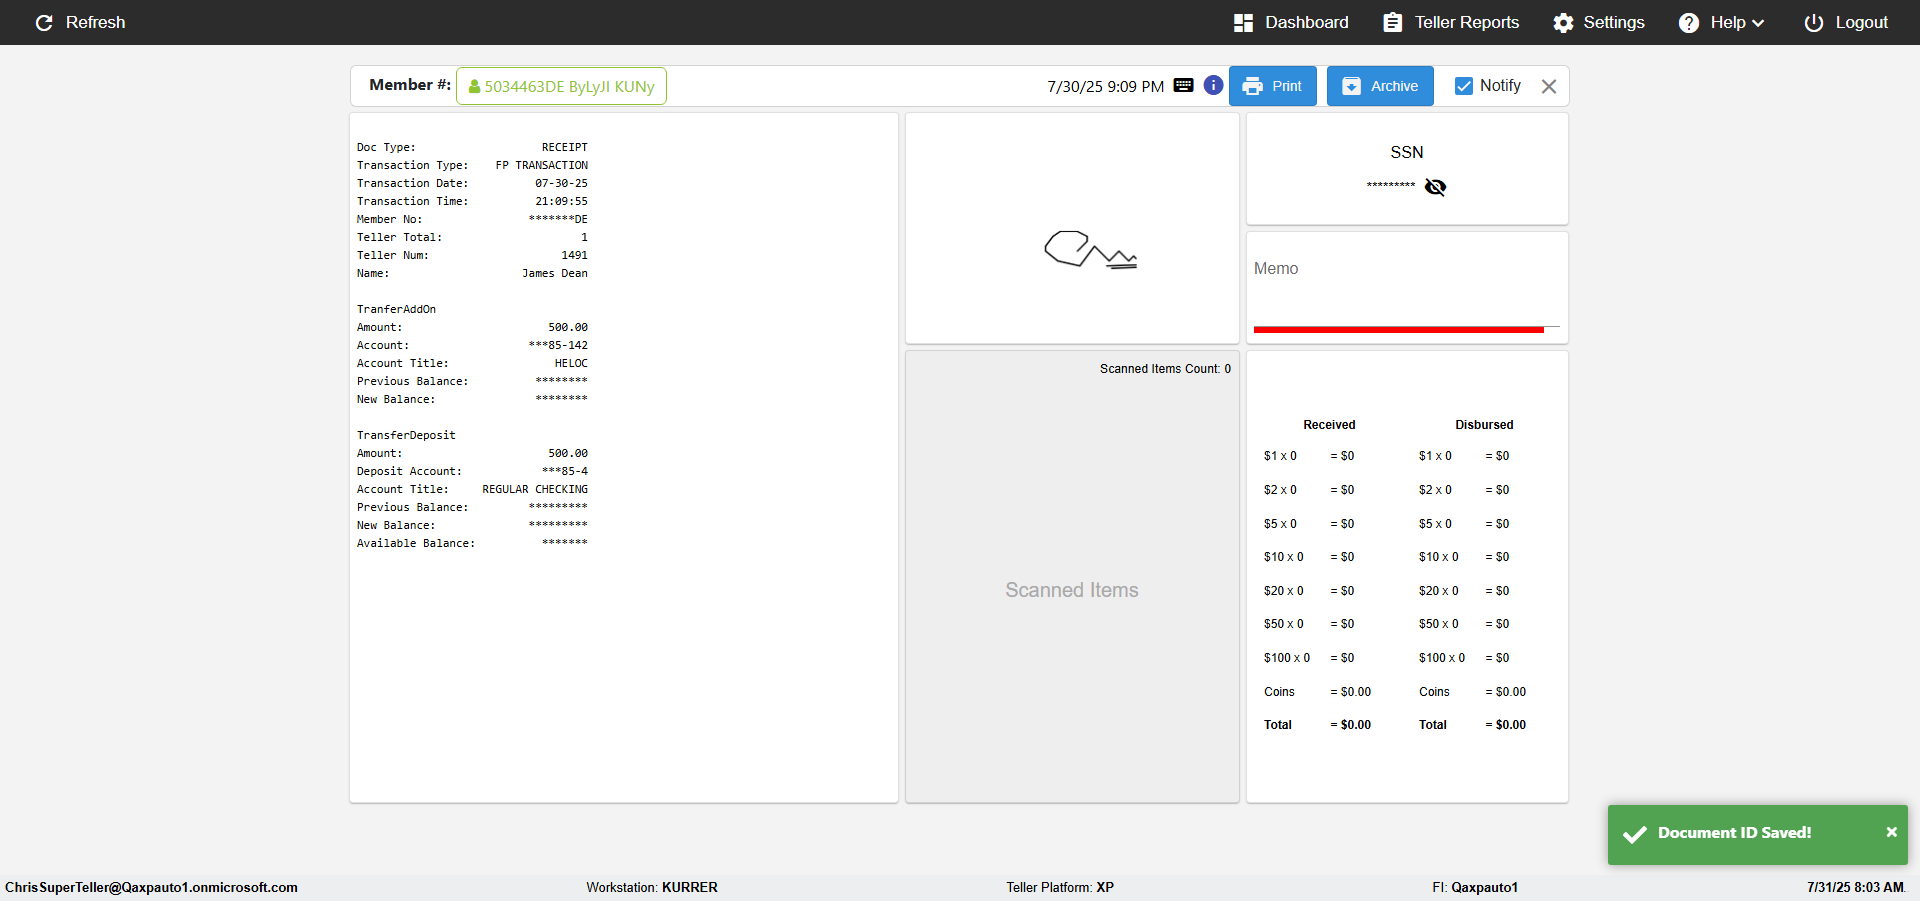Click the Received Coins entry

pyautogui.click(x=1317, y=692)
